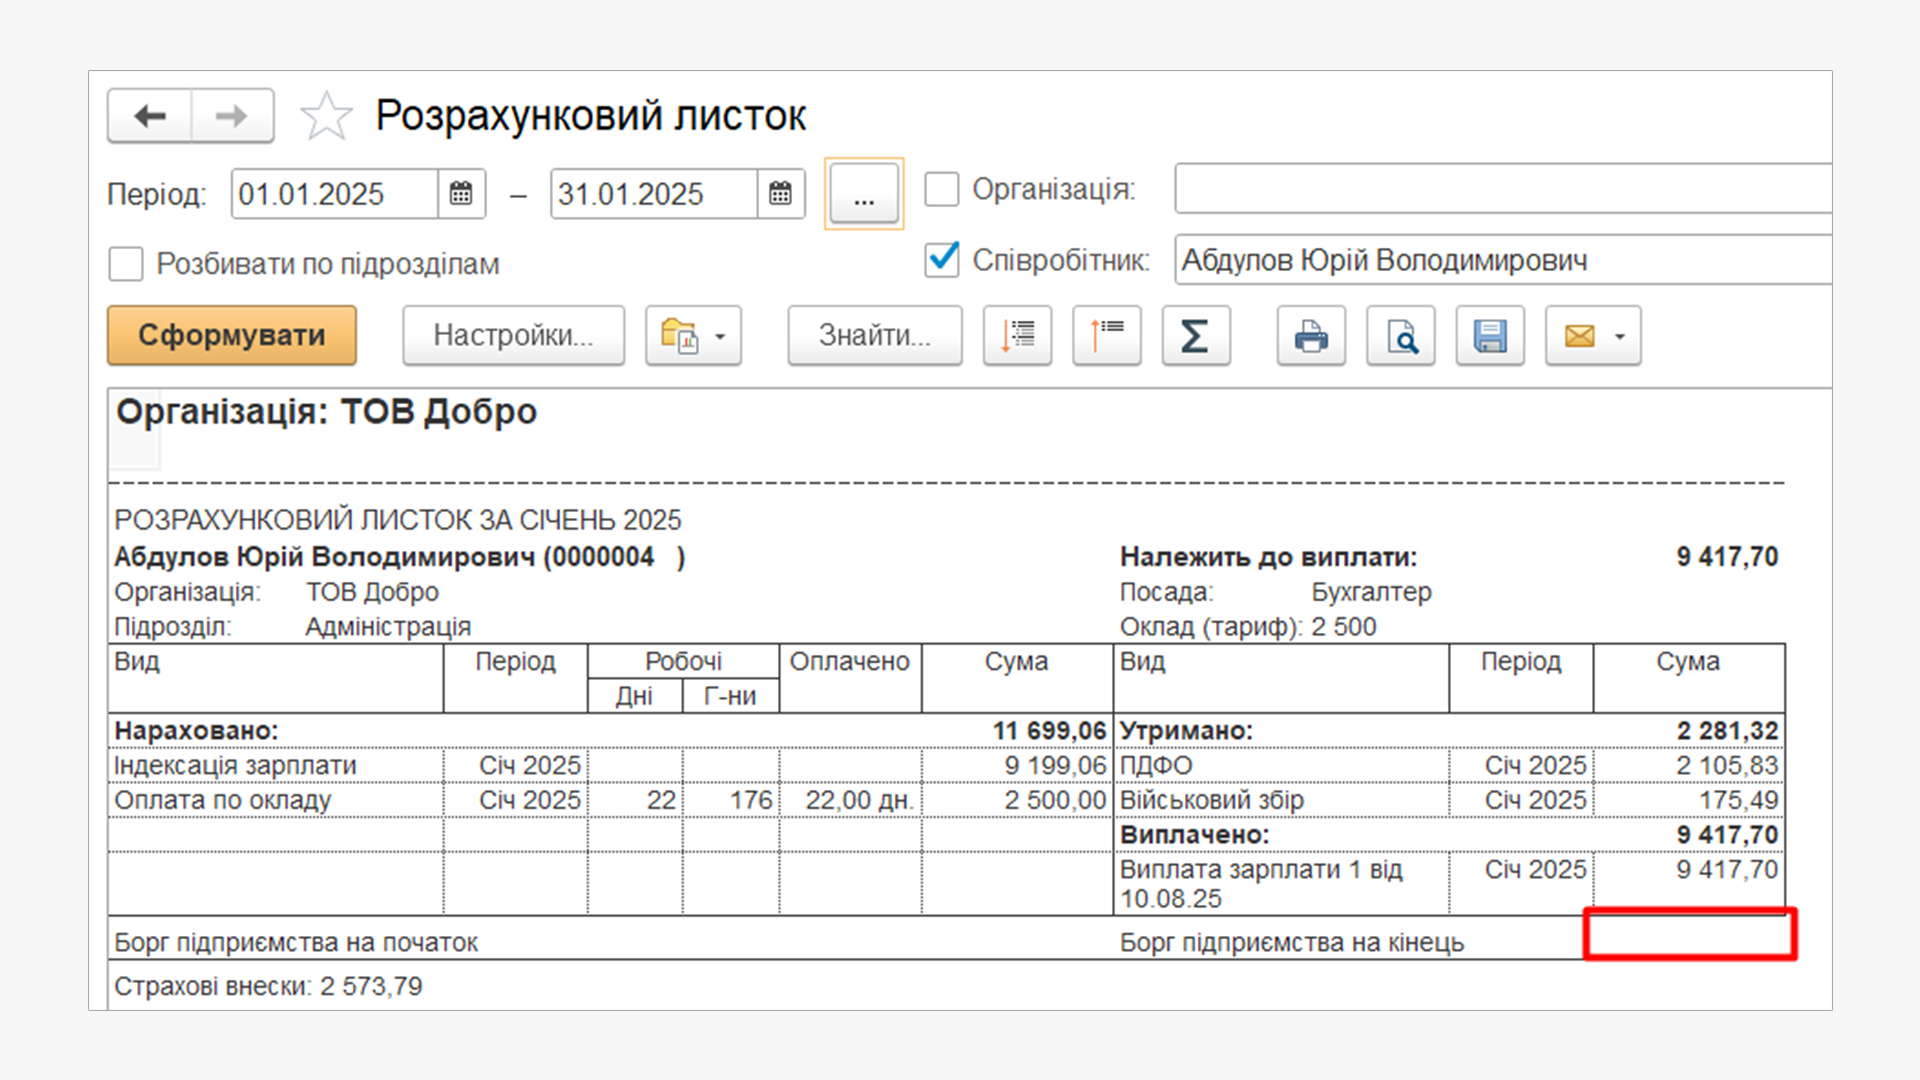Print the report using printer icon
The image size is (1920, 1080).
(1310, 336)
